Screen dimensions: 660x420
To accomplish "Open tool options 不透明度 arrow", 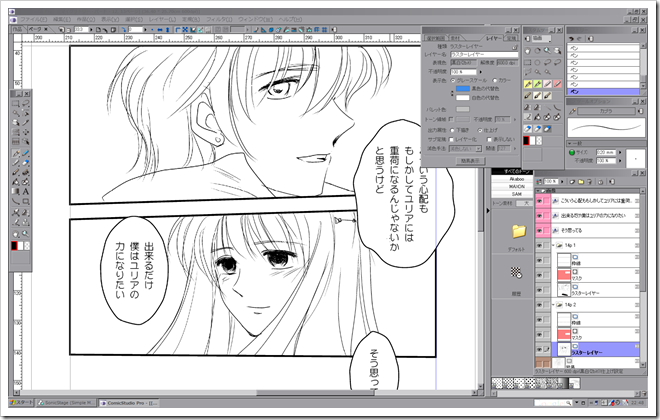I will point(620,161).
